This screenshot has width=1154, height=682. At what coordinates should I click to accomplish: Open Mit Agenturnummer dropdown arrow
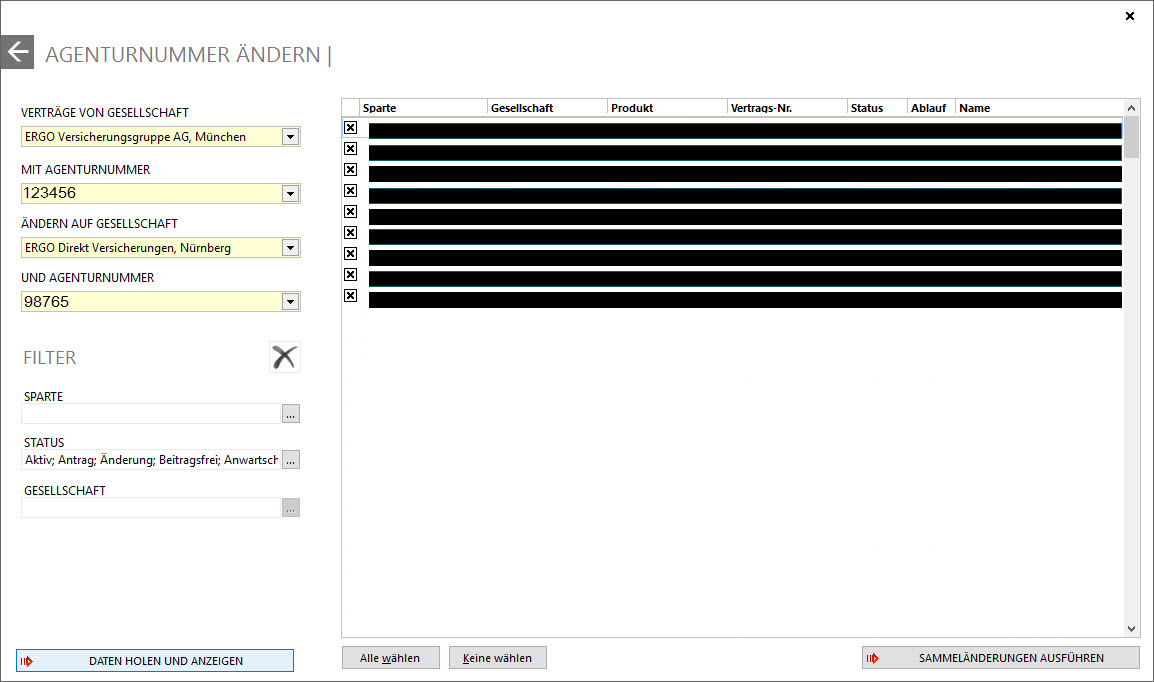click(290, 193)
